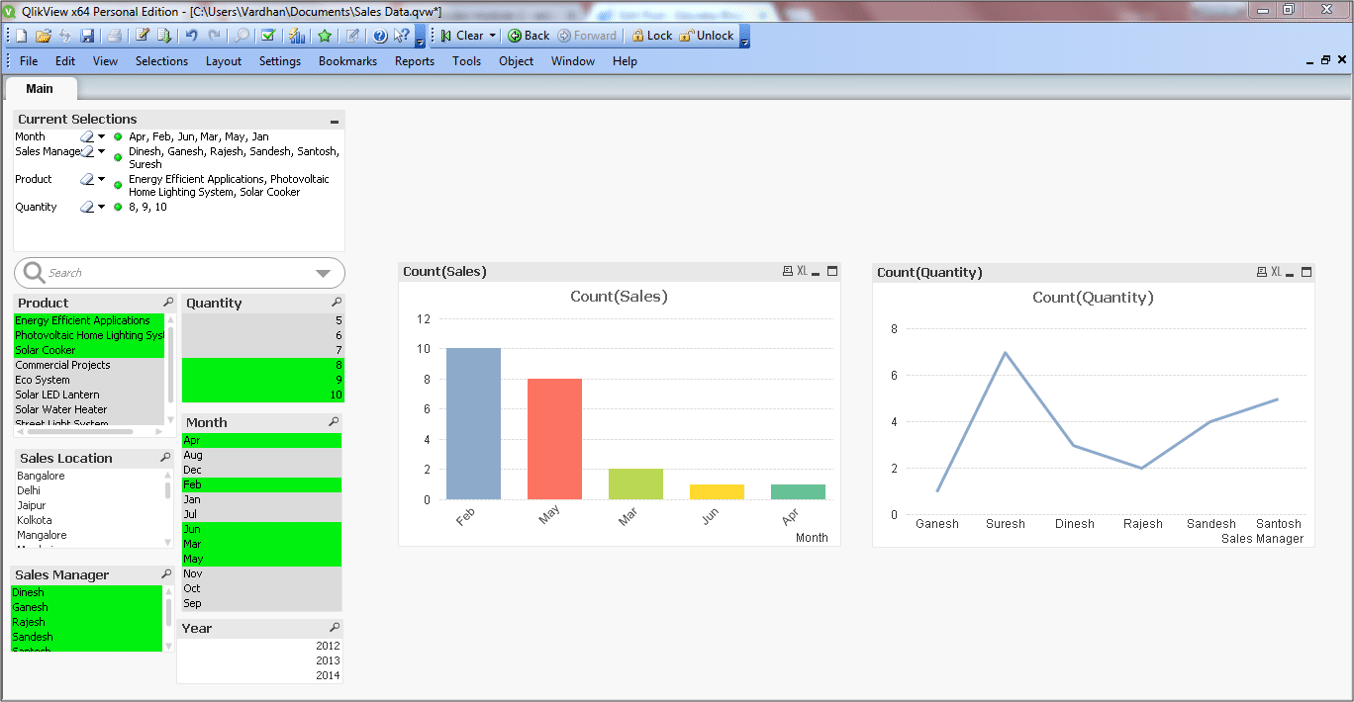Click the Undo layout change icon

click(x=191, y=36)
